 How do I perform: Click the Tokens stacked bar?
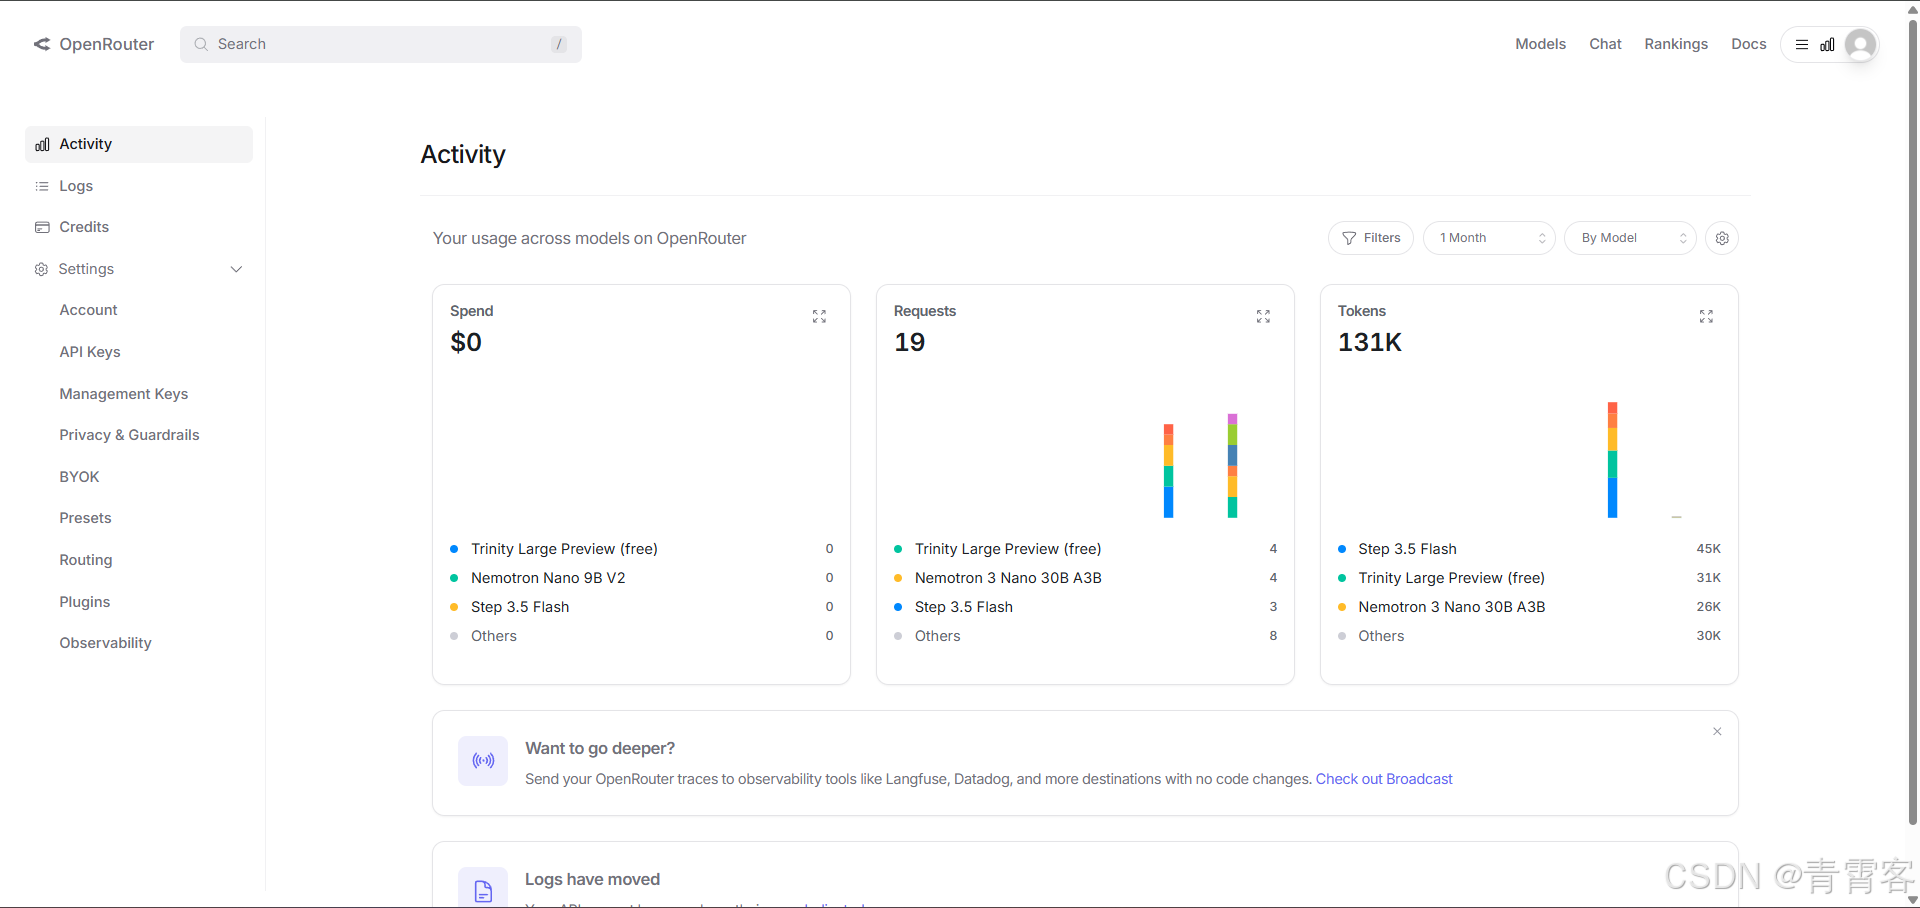[1612, 460]
